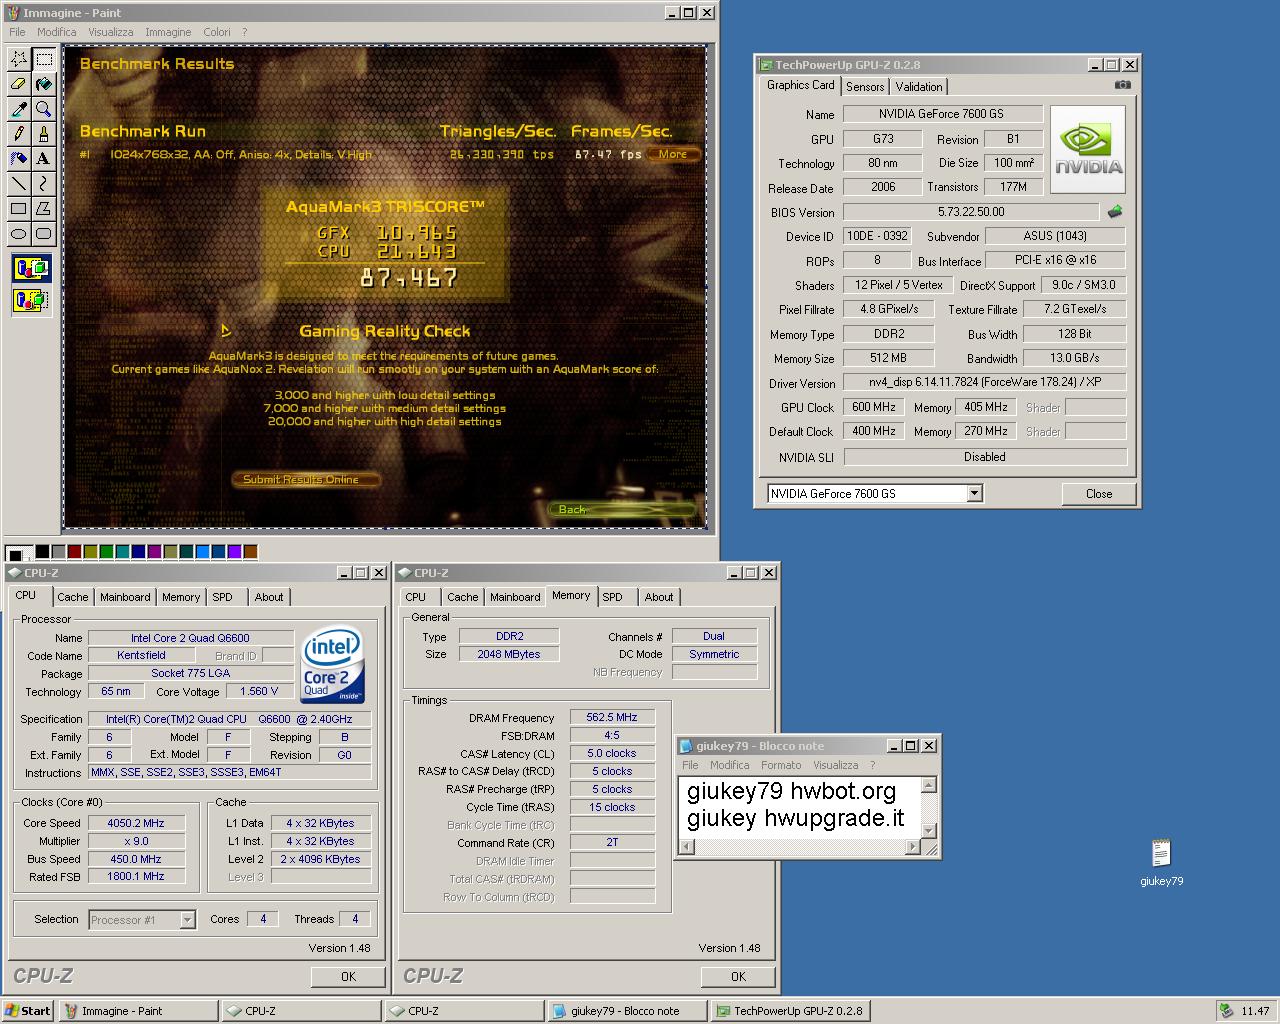The height and width of the screenshot is (1024, 1280).
Task: Choose the Fill With Color bucket tool
Action: [x=44, y=85]
